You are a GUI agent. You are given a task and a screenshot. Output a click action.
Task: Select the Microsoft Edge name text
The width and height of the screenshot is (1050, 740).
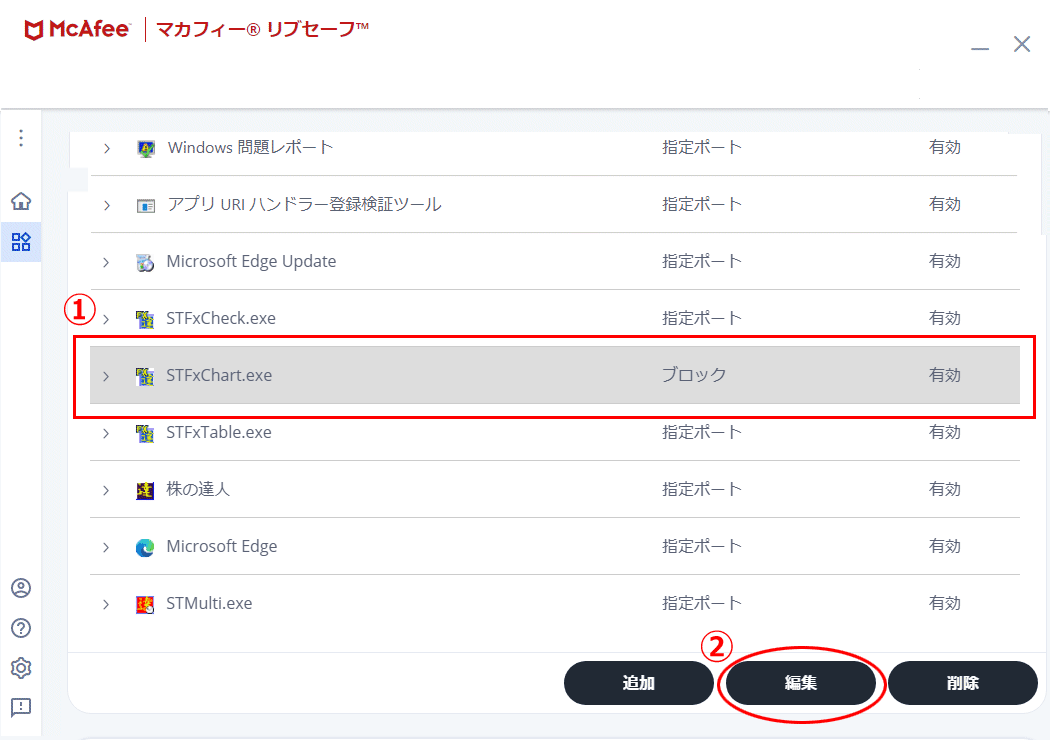click(222, 546)
